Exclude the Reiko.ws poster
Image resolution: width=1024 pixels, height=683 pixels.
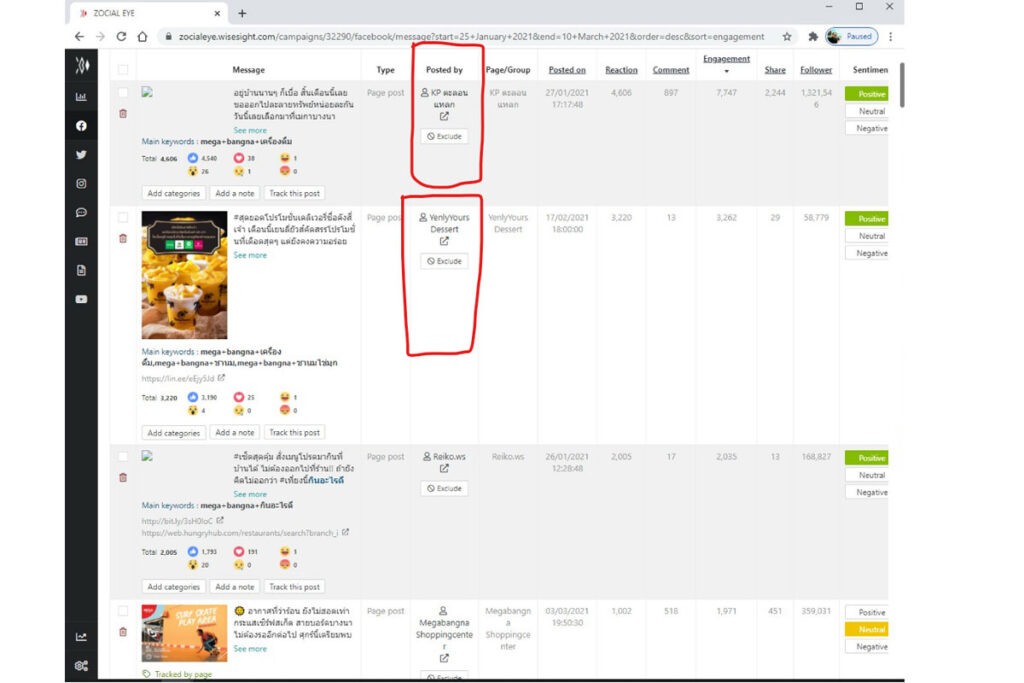coord(444,488)
